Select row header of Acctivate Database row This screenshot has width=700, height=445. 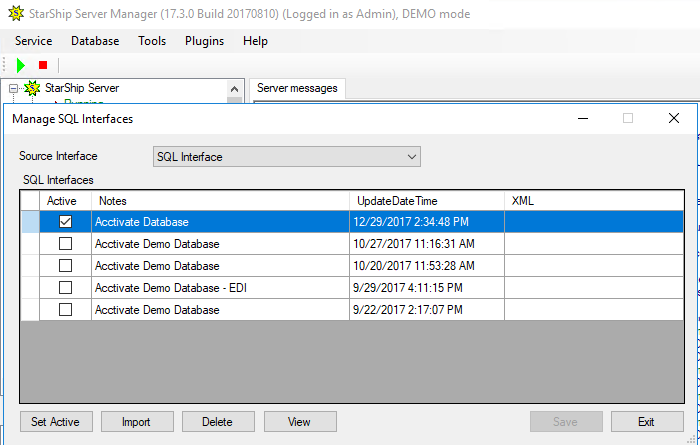(x=30, y=222)
